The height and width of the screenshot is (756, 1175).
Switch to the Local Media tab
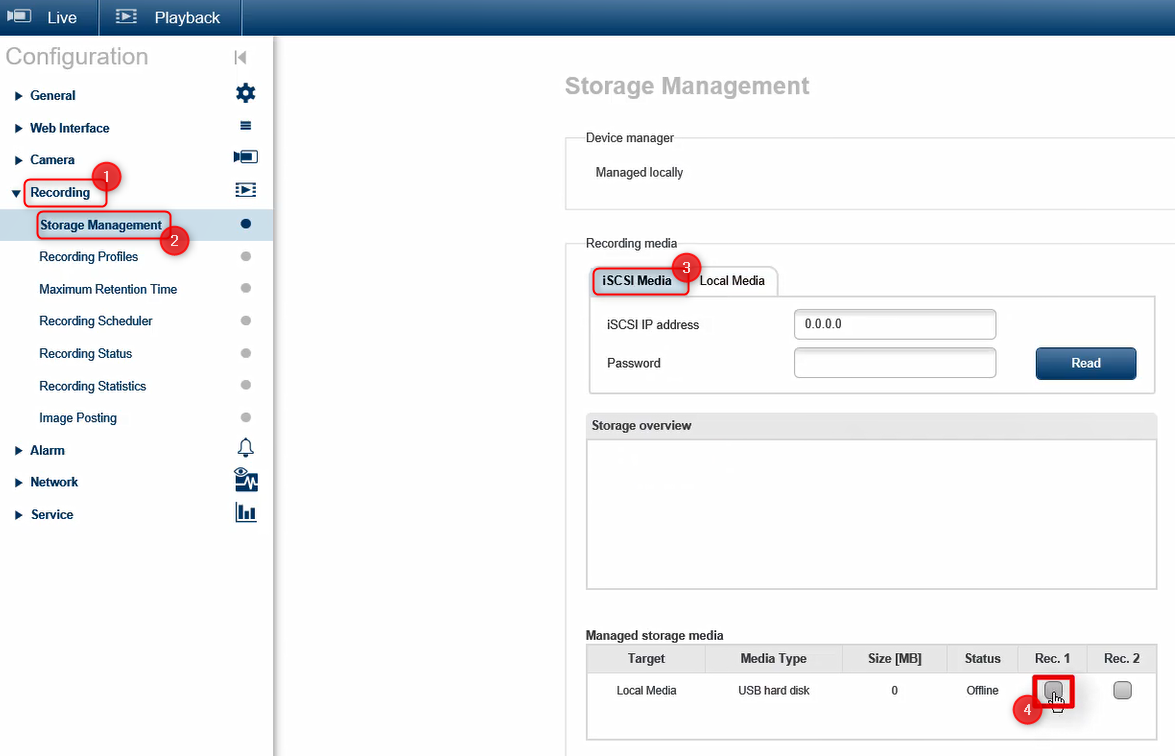pyautogui.click(x=732, y=281)
